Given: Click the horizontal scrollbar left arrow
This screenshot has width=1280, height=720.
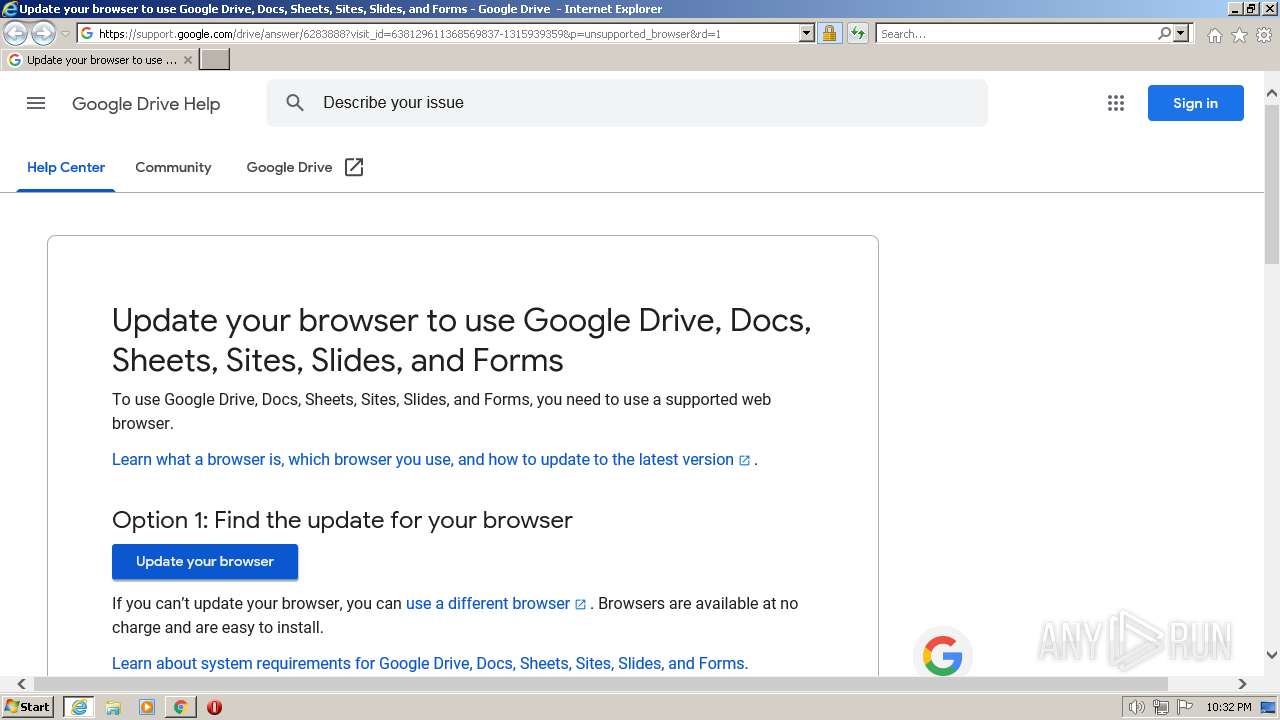Looking at the screenshot, I should click(x=21, y=684).
